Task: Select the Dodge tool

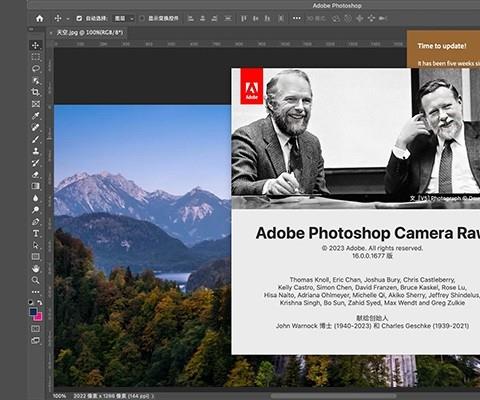Action: (36, 210)
